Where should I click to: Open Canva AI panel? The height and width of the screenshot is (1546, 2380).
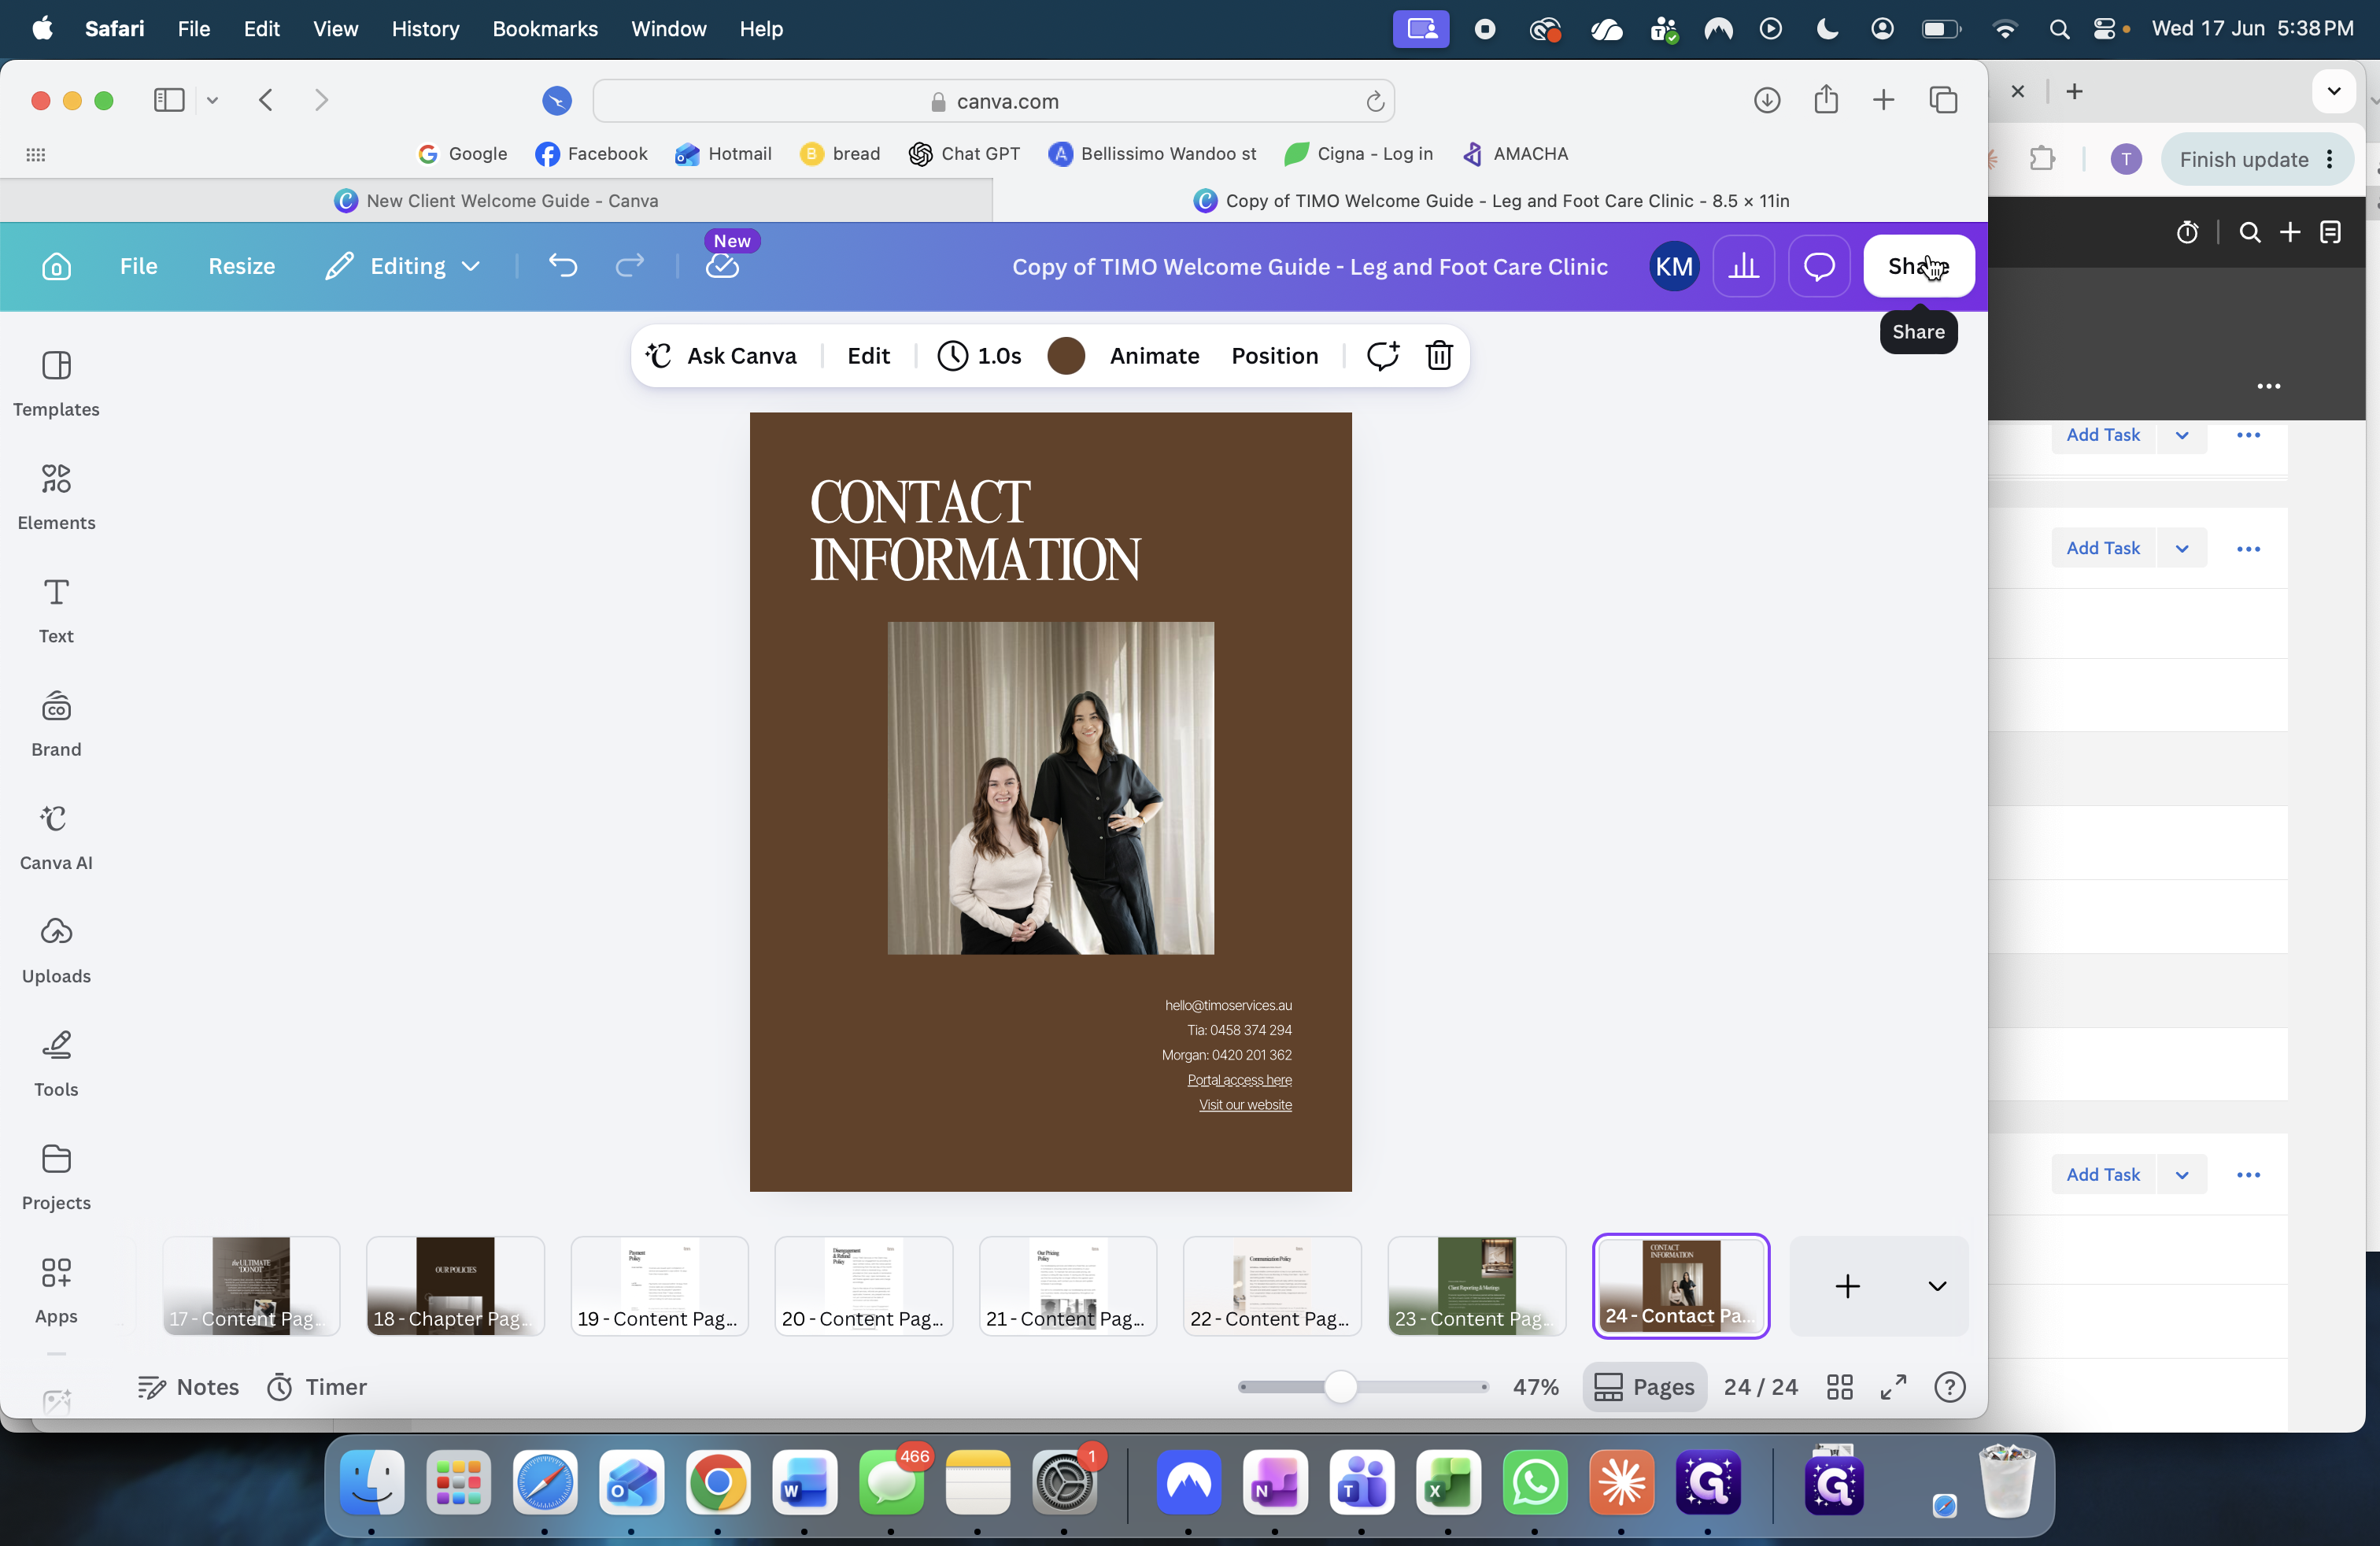point(56,837)
